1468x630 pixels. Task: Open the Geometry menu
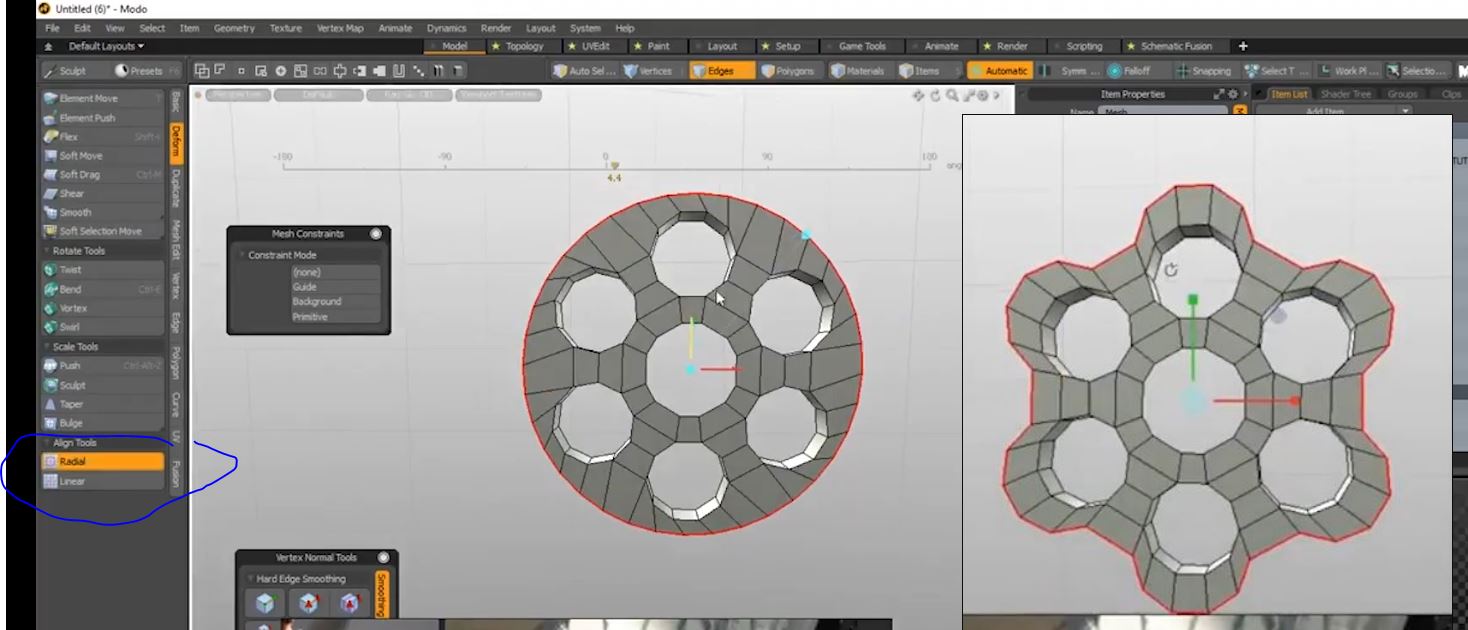pyautogui.click(x=234, y=28)
